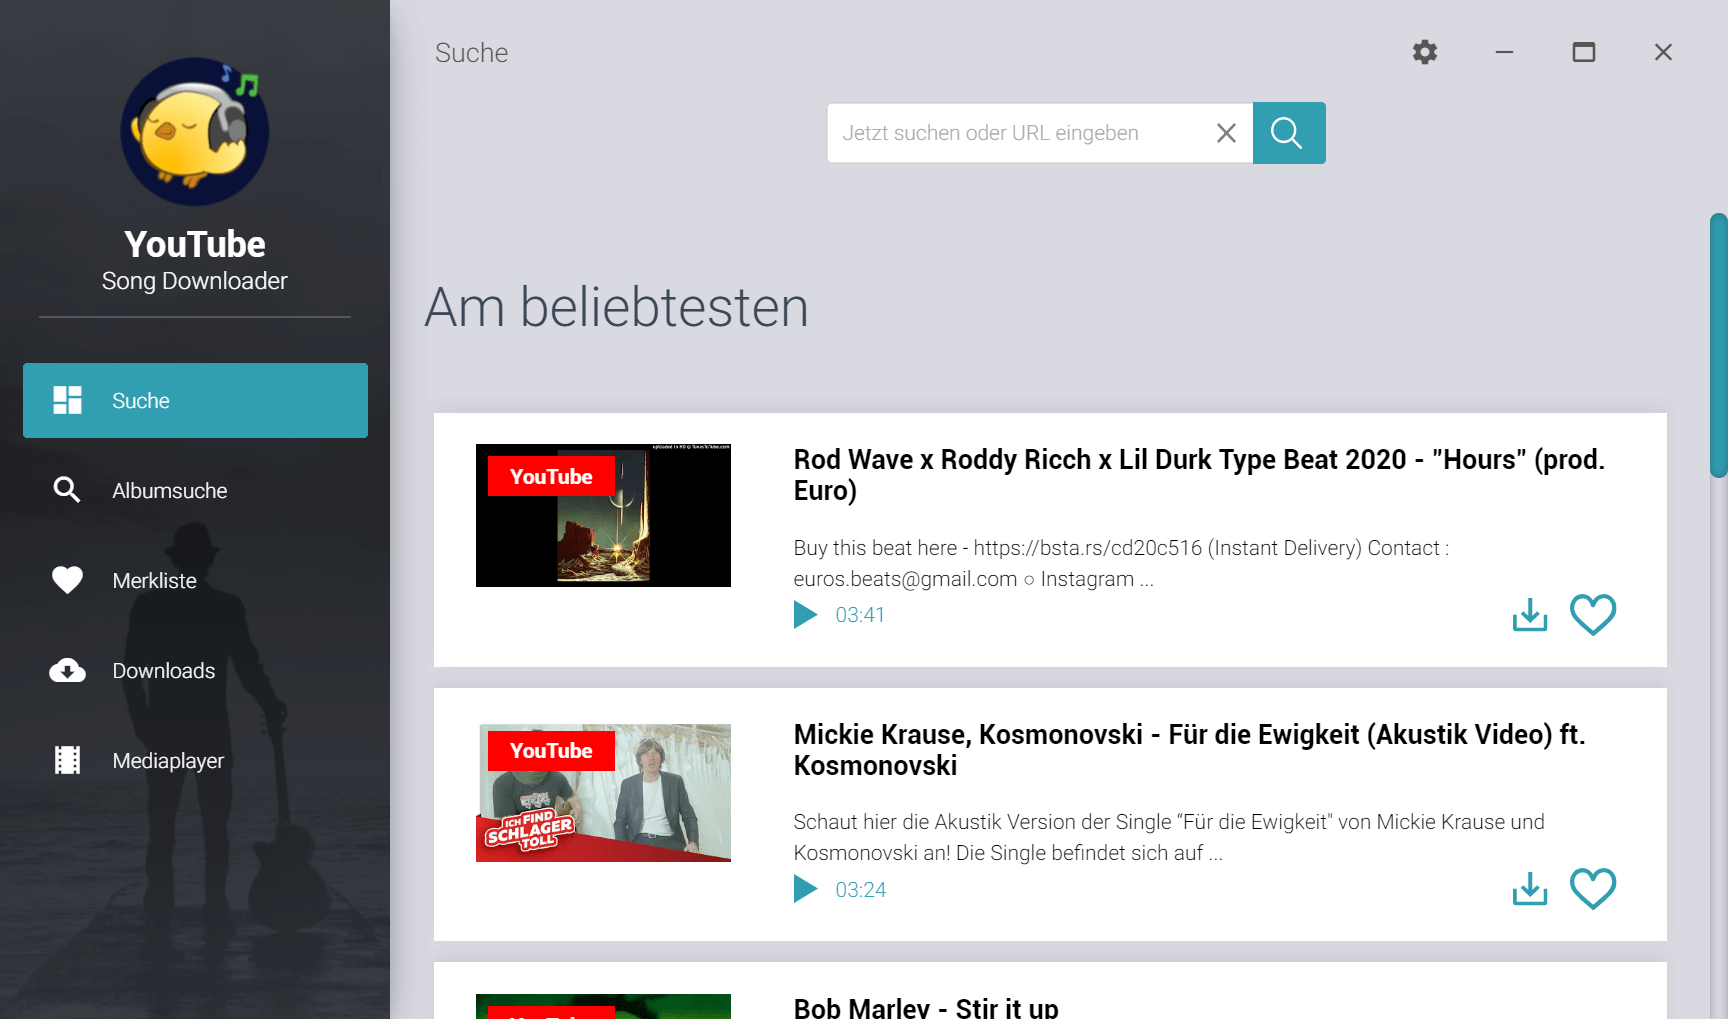Click the Merkliste heart icon
This screenshot has width=1728, height=1019.
pos(67,580)
